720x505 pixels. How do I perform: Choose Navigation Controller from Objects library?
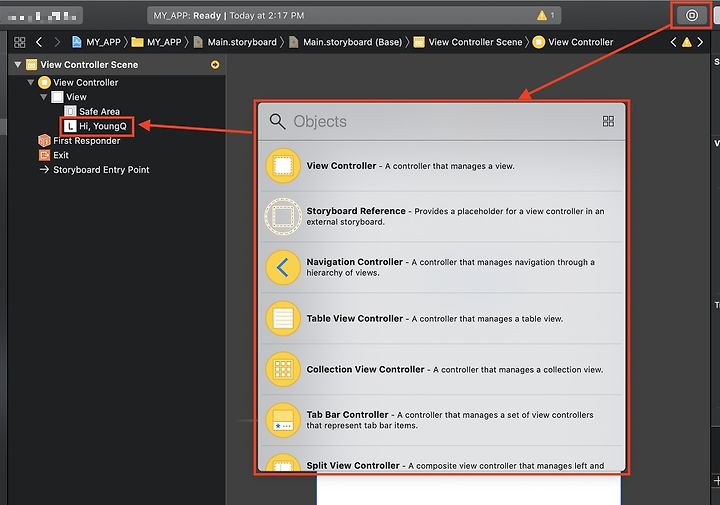click(x=441, y=267)
